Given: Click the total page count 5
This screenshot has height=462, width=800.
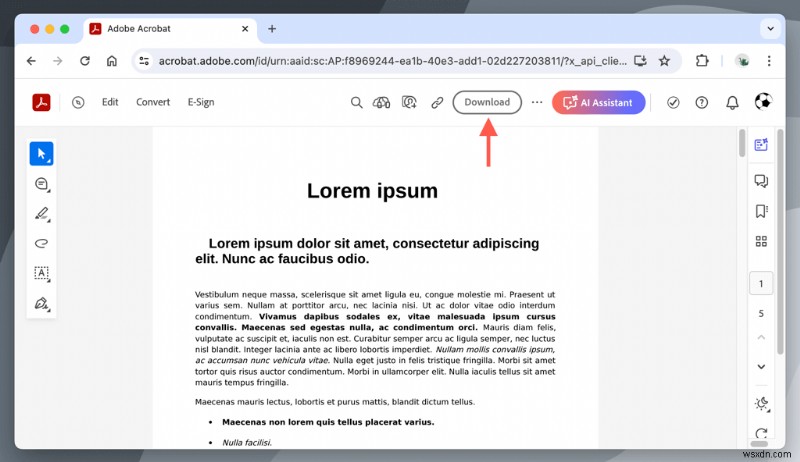Looking at the screenshot, I should 761,313.
